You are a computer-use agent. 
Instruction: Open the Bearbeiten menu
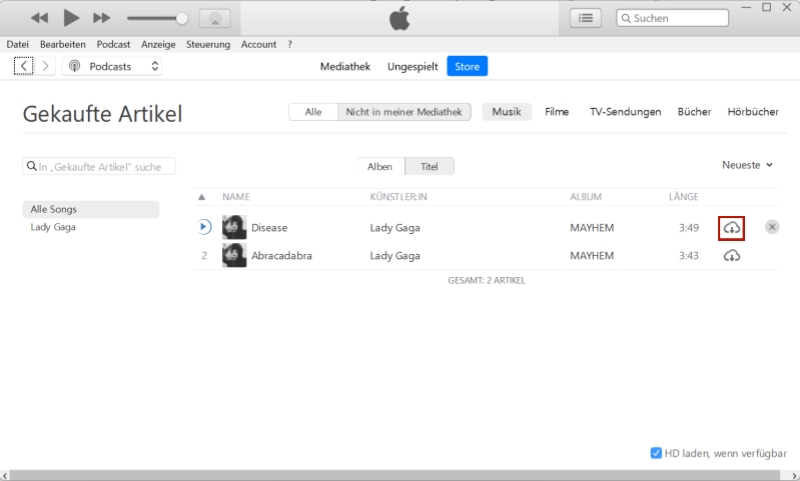[x=63, y=44]
